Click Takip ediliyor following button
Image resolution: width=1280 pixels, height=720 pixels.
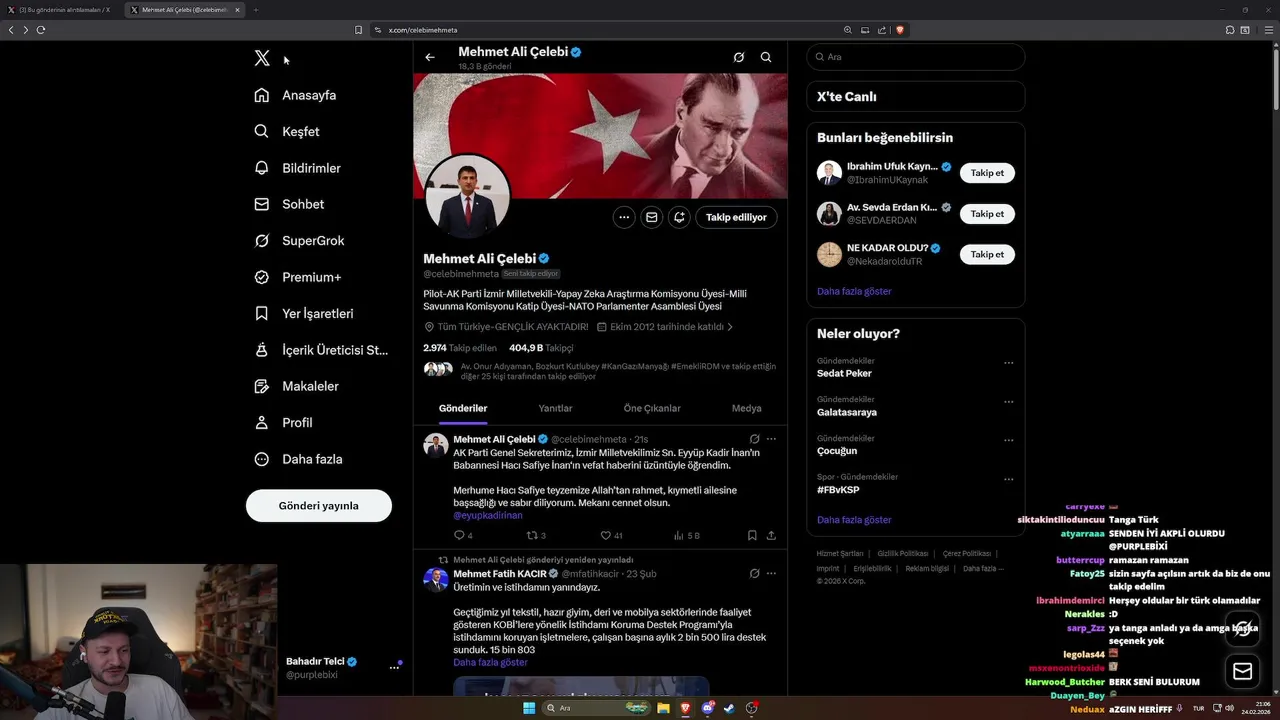tap(736, 217)
